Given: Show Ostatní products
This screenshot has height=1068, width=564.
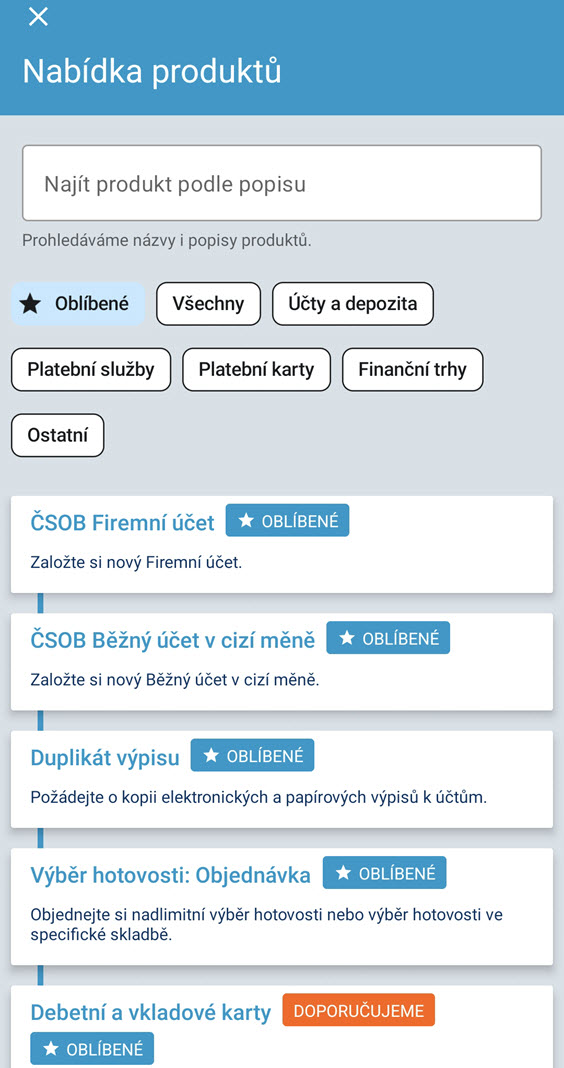Looking at the screenshot, I should (x=58, y=435).
